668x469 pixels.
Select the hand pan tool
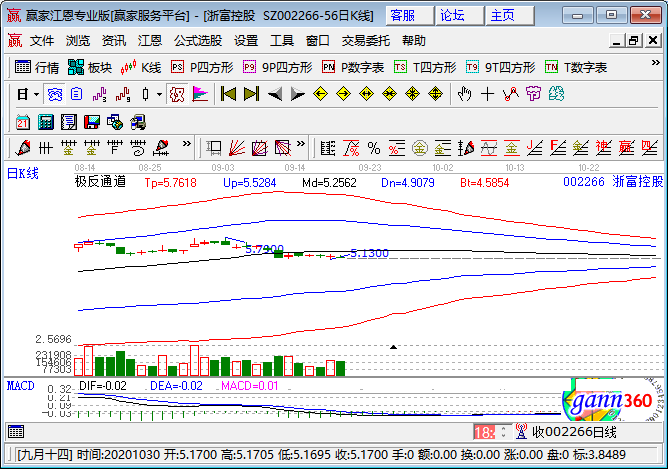pos(464,94)
